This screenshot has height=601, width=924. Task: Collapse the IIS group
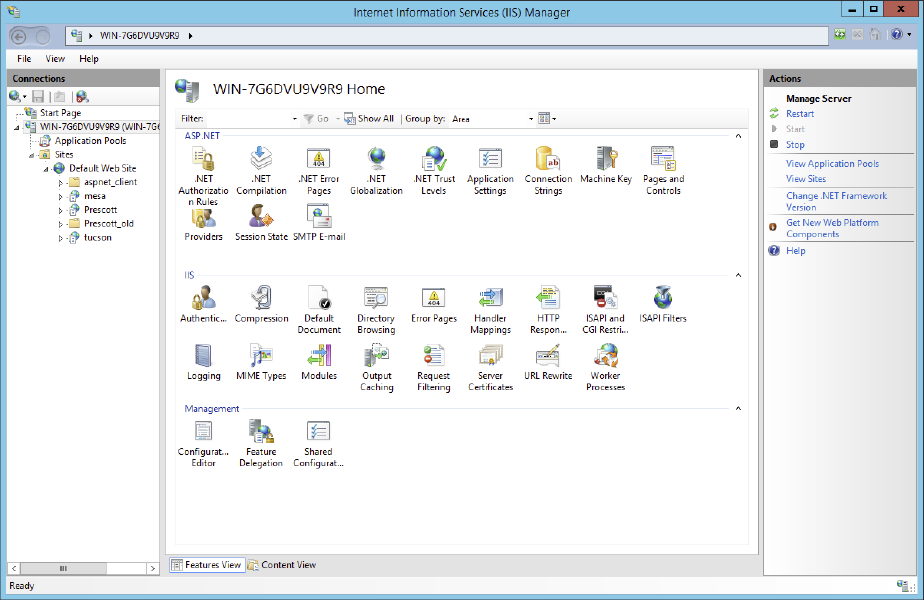pyautogui.click(x=738, y=275)
